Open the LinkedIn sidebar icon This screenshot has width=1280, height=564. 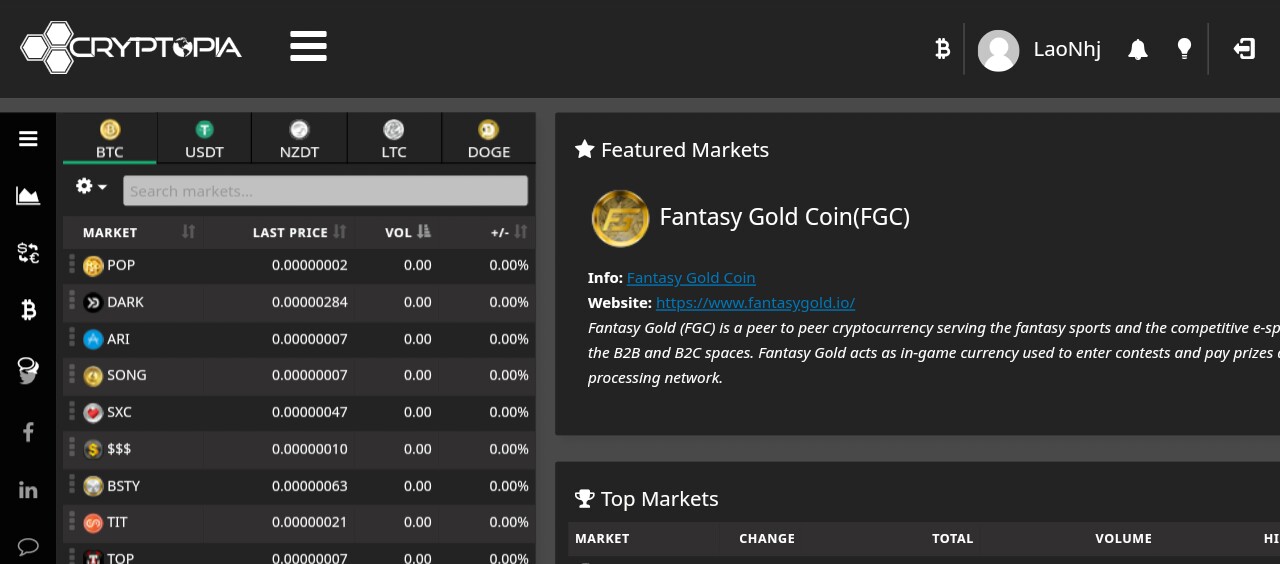28,490
